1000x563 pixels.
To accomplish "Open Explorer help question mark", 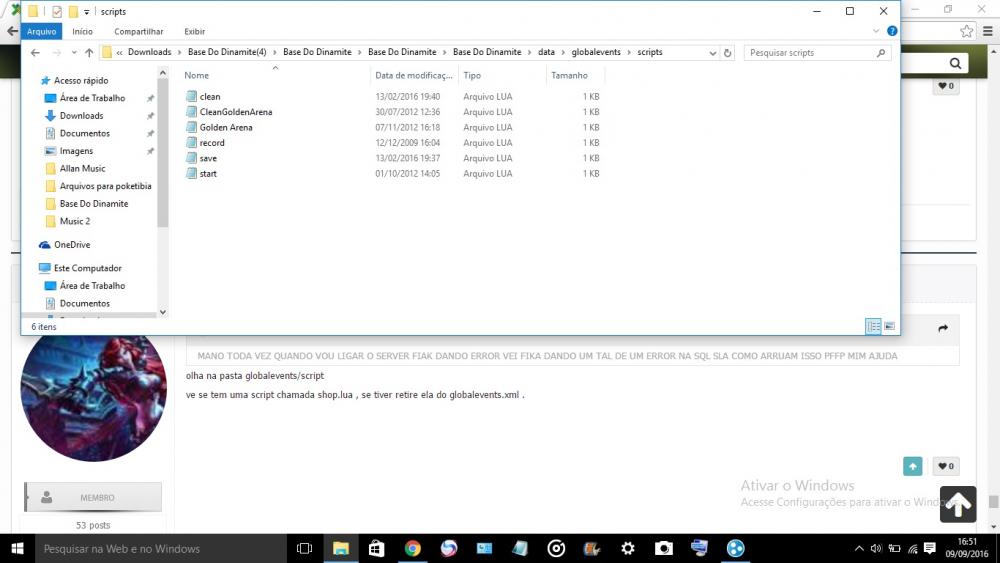I will [892, 31].
